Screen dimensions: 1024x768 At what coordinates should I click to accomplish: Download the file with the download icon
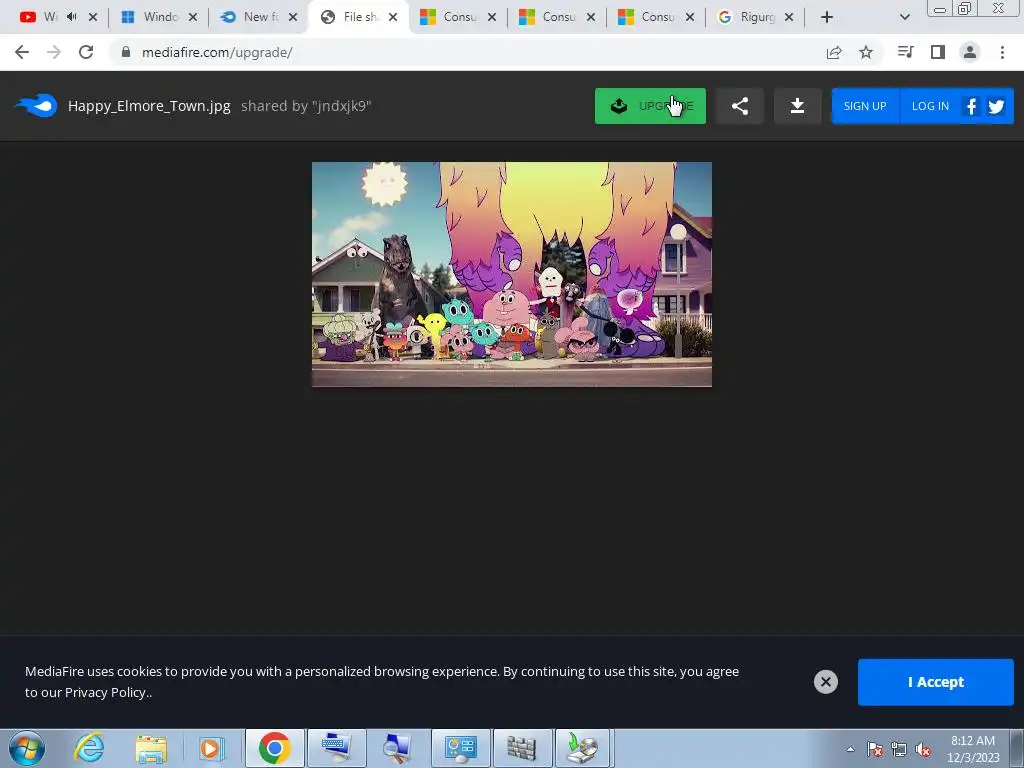coord(797,106)
